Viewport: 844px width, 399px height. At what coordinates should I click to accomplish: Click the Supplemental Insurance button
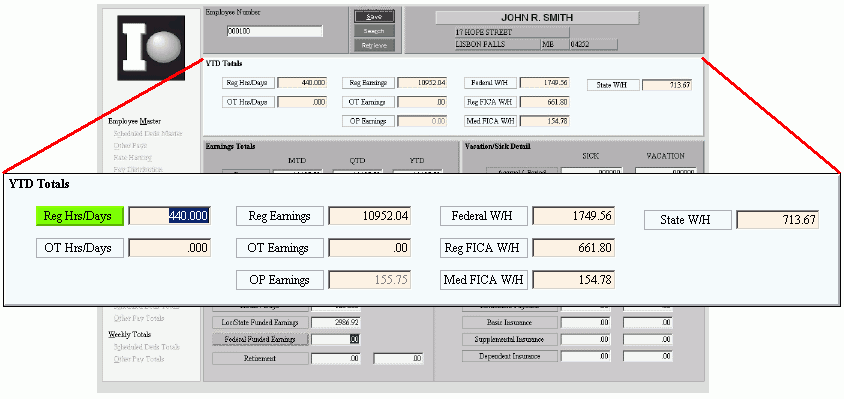510,339
